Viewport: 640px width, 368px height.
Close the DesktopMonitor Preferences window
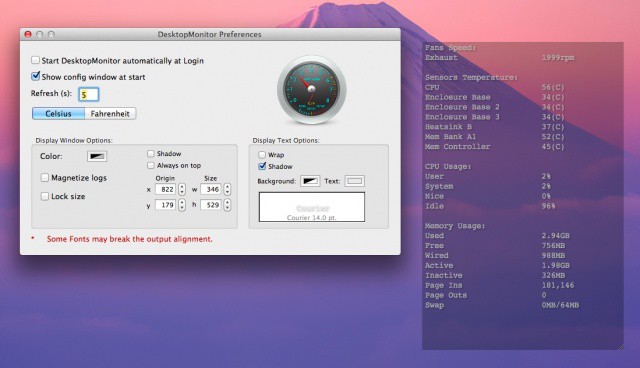click(28, 34)
